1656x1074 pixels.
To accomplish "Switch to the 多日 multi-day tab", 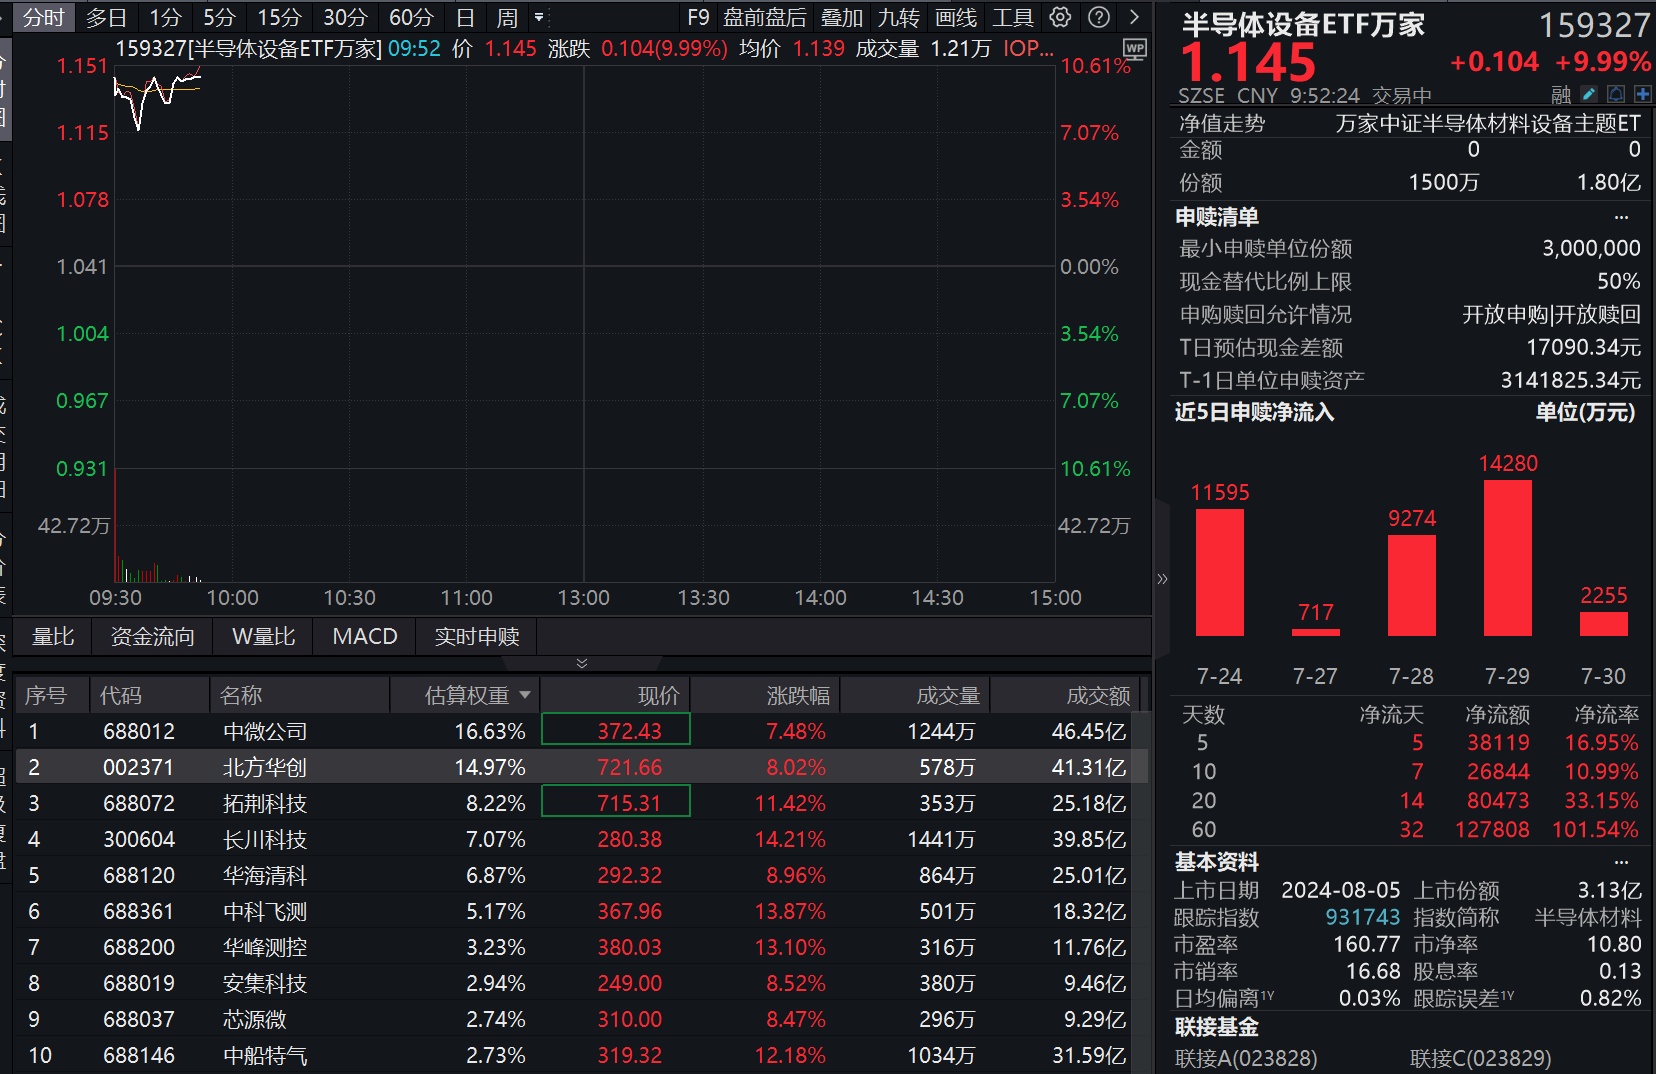I will 106,17.
